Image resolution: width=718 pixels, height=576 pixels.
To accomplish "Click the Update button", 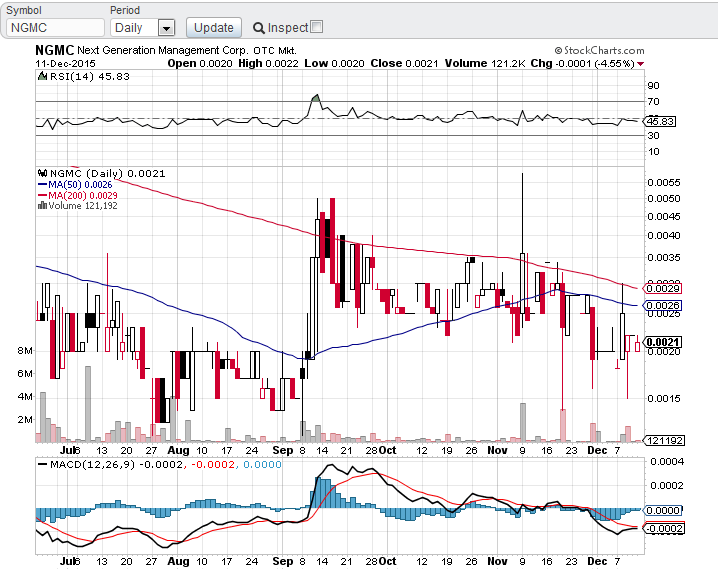I will [x=214, y=27].
